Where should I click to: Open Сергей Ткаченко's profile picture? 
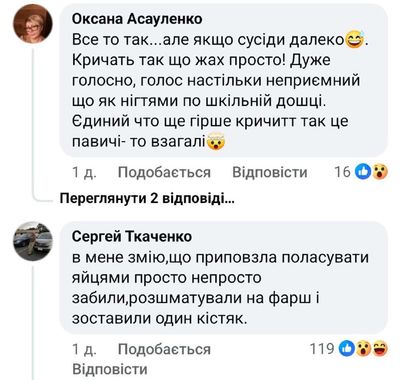click(x=33, y=241)
